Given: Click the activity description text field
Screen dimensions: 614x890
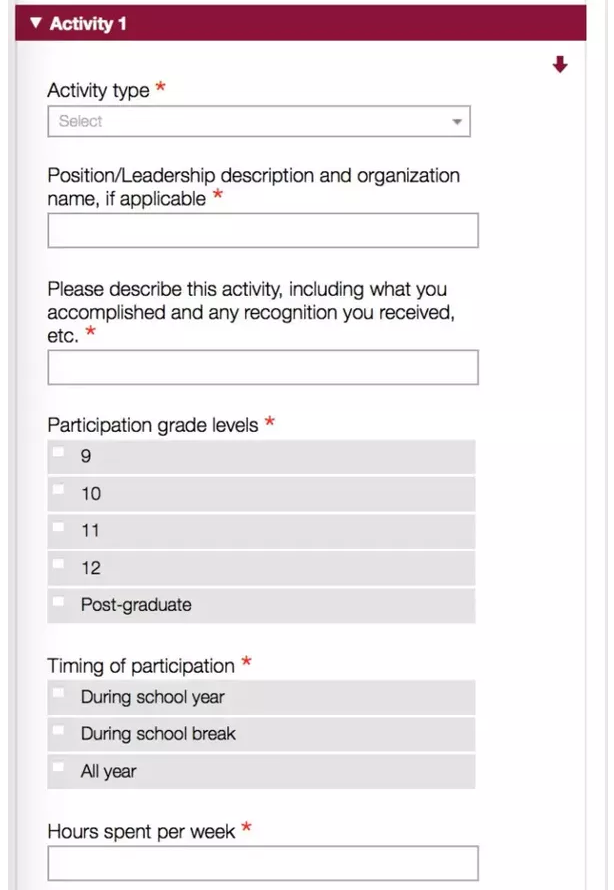Looking at the screenshot, I should point(262,367).
